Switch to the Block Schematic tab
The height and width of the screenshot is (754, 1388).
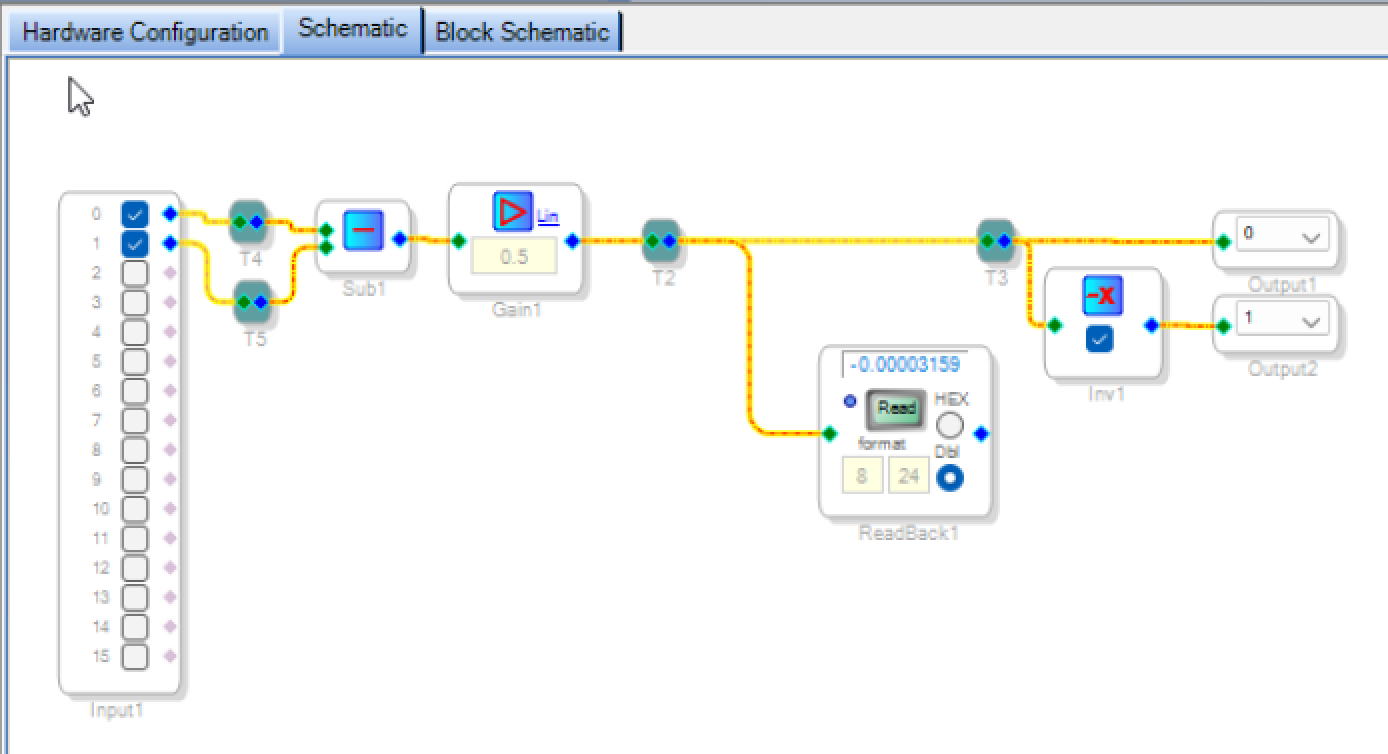point(522,32)
